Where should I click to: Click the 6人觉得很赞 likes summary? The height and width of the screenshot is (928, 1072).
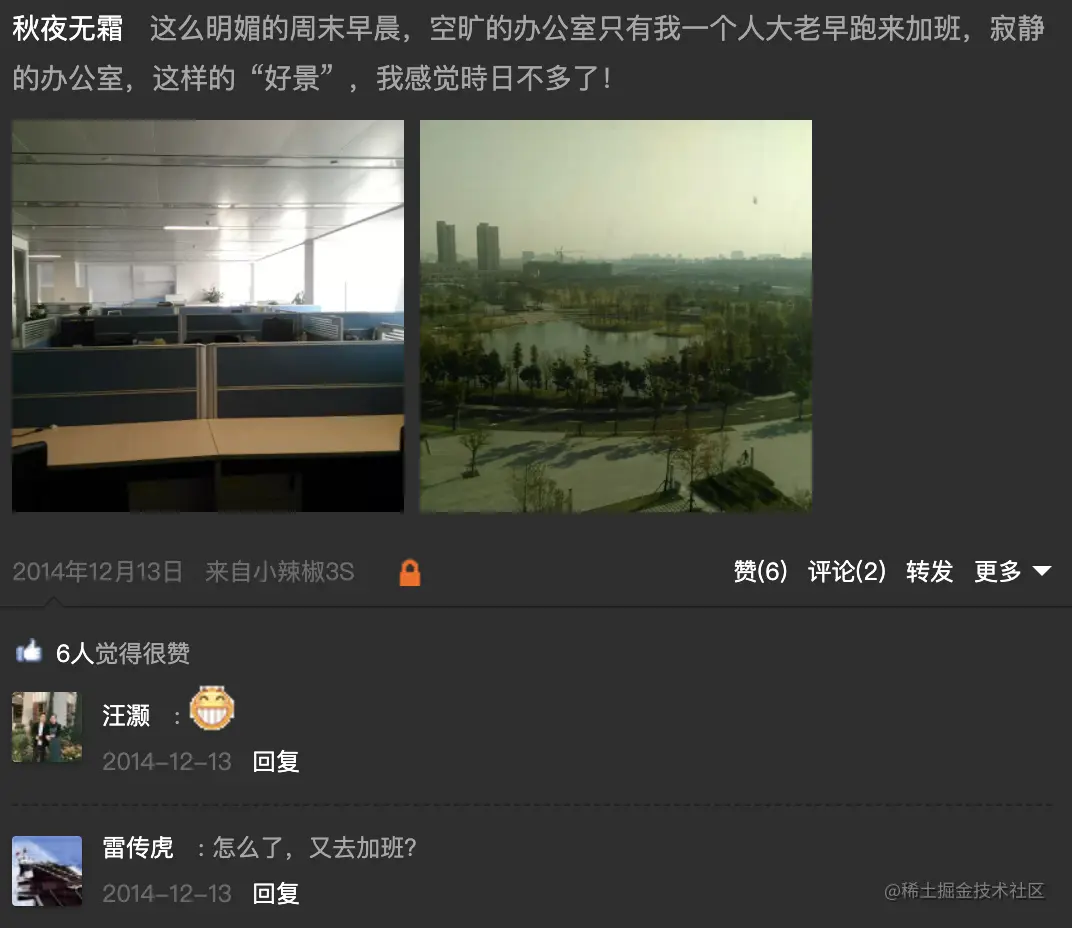pyautogui.click(x=122, y=653)
